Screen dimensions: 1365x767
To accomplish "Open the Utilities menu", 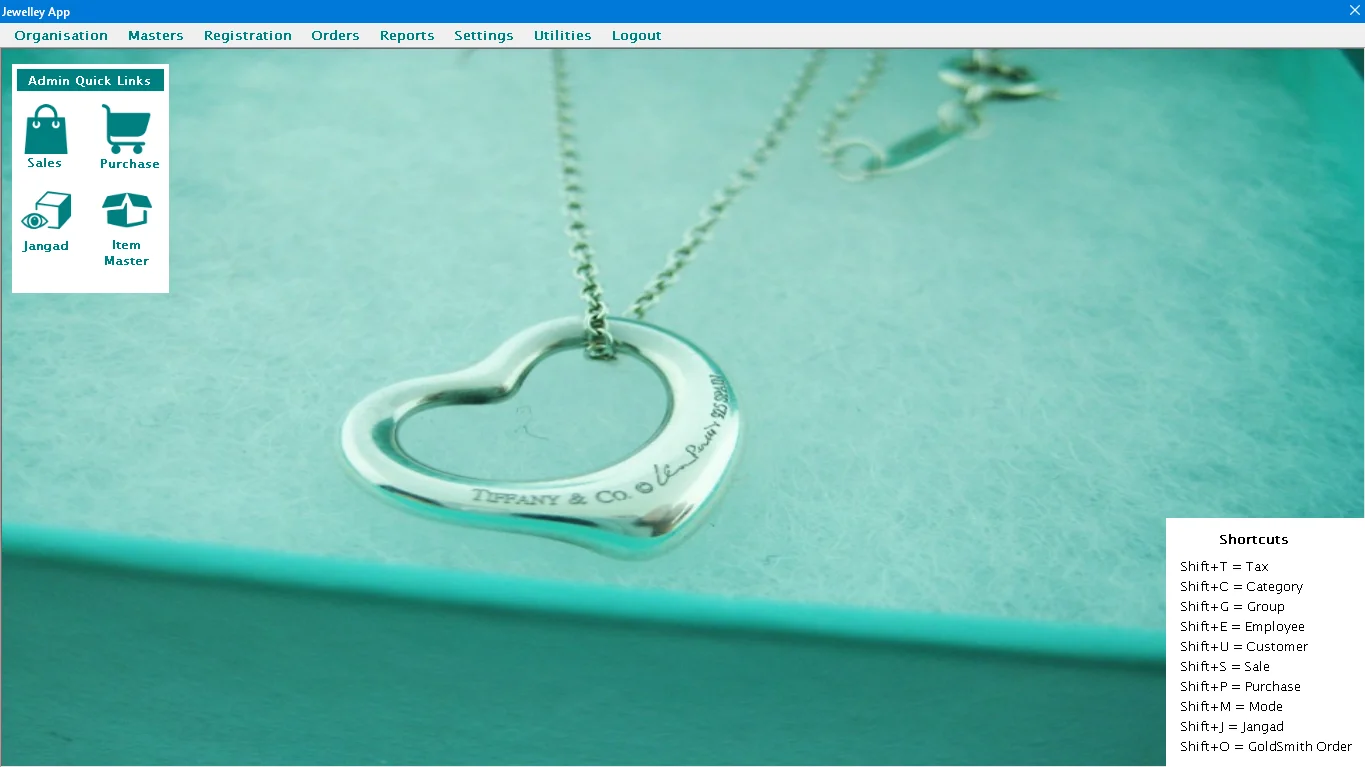I will 563,35.
